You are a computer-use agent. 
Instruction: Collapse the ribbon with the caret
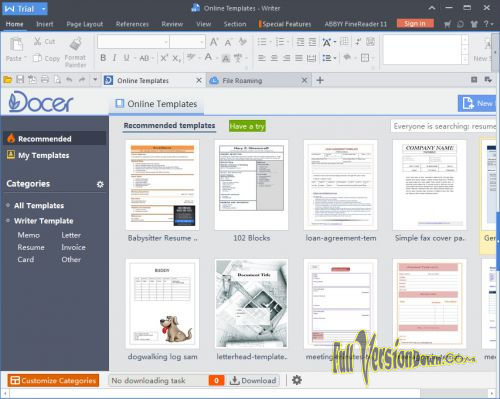pos(432,8)
